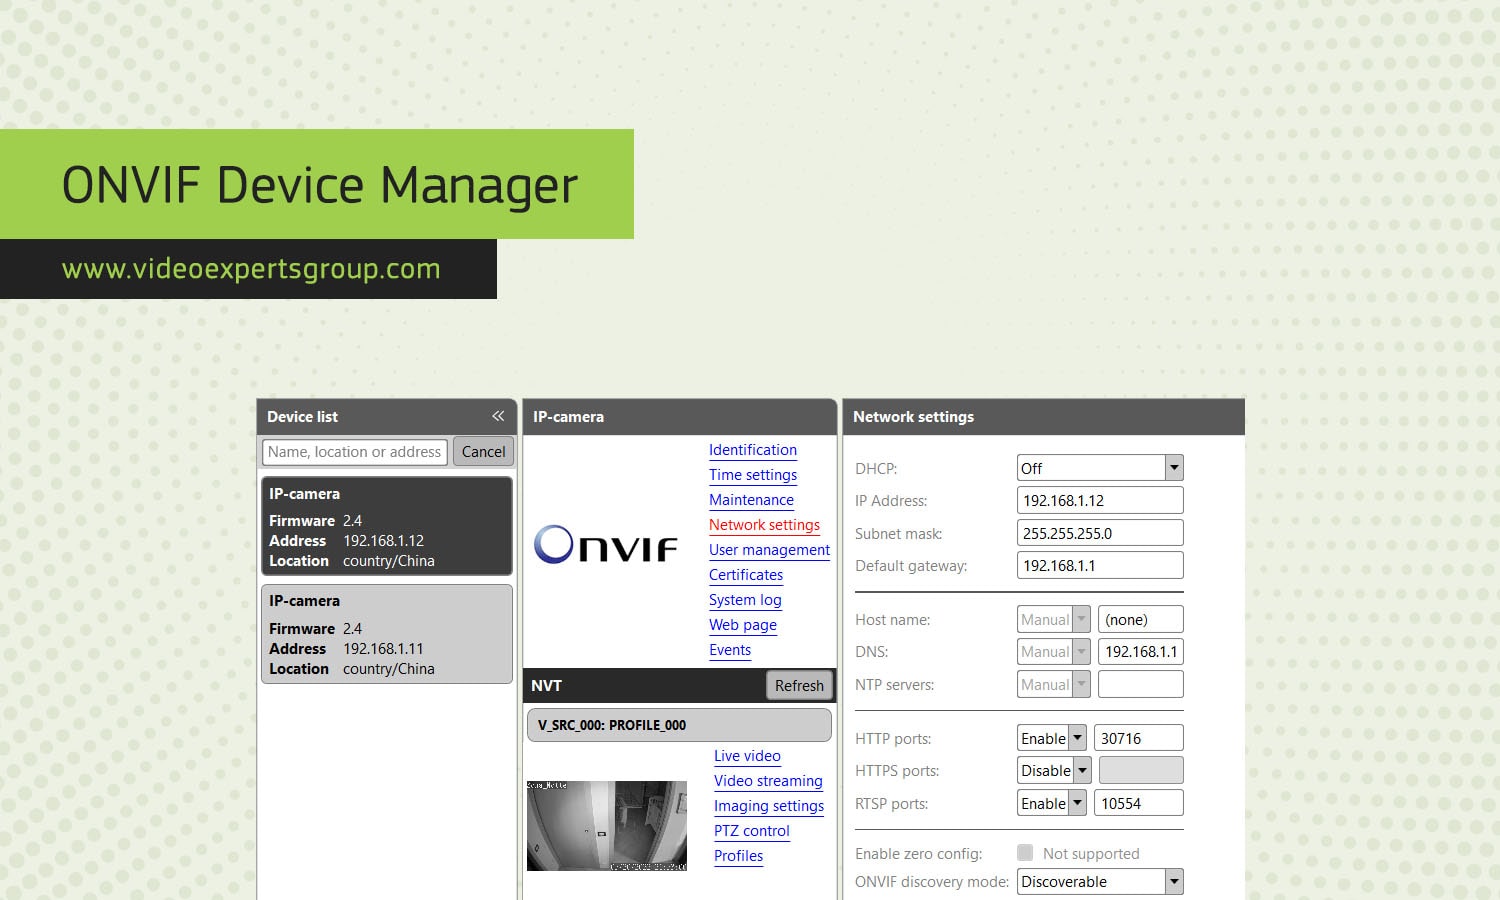
Task: Open the RTSP ports Enable dropdown
Action: (1052, 803)
